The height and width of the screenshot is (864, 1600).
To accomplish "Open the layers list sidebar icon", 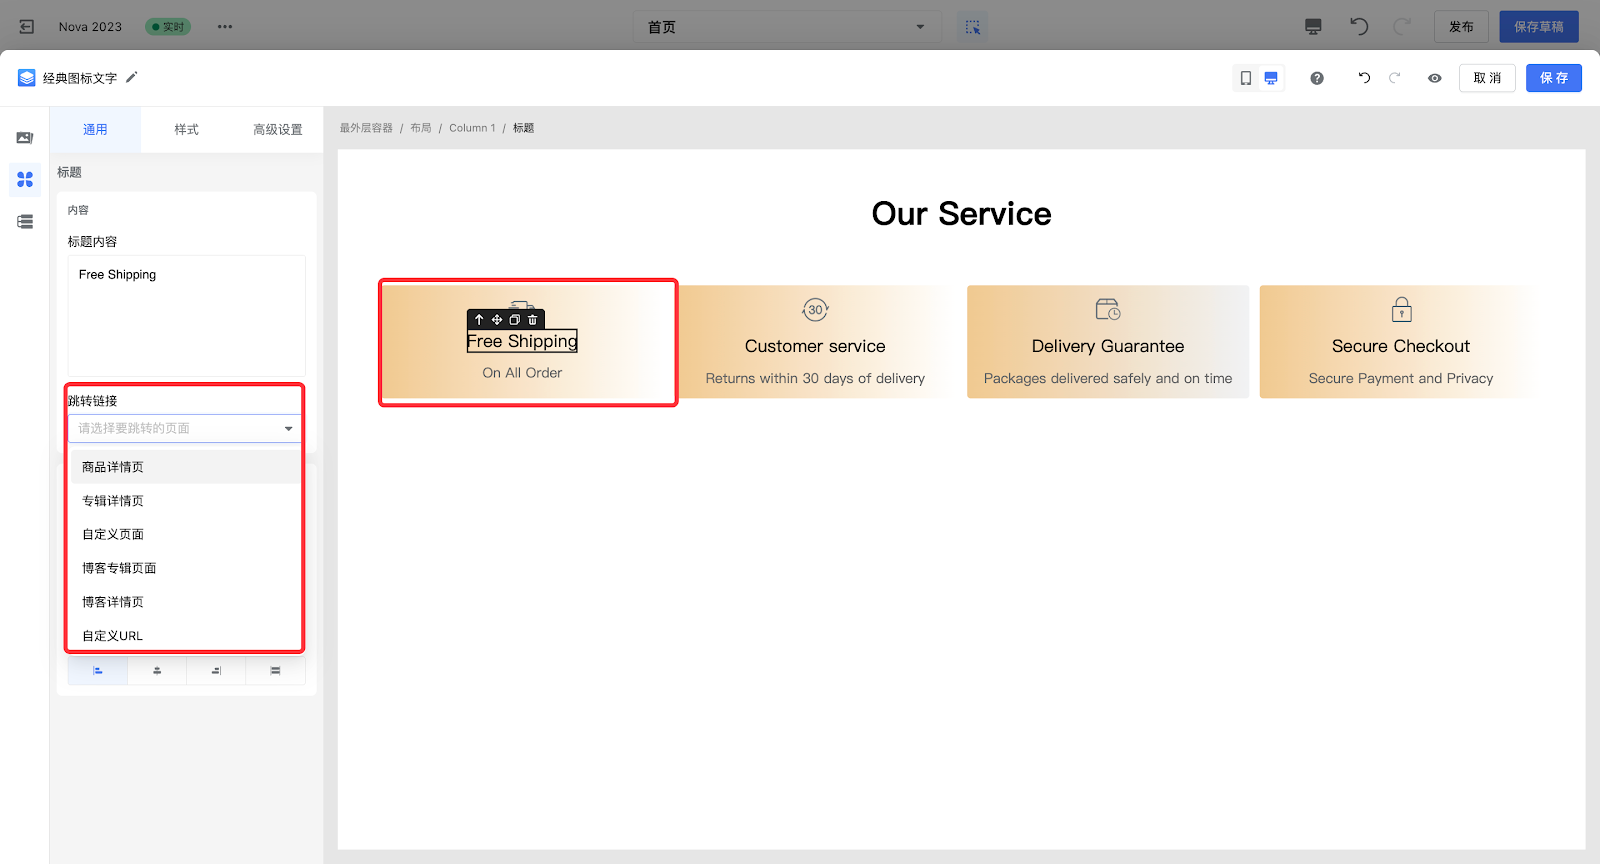I will 25,222.
